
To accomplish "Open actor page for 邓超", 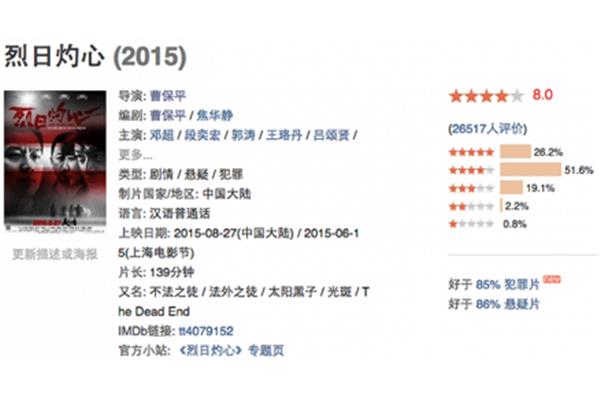I will [161, 135].
